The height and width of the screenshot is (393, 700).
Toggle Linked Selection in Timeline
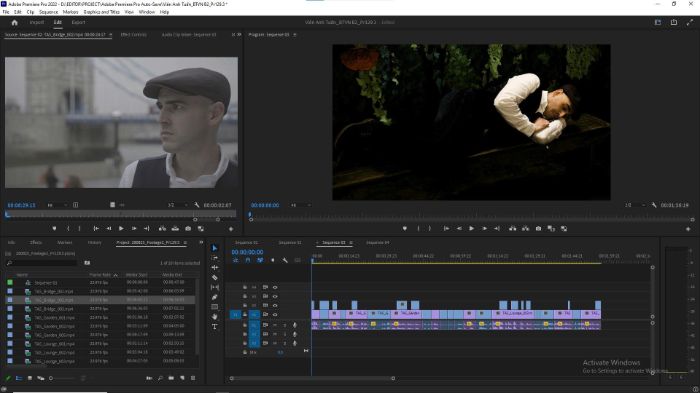260,260
